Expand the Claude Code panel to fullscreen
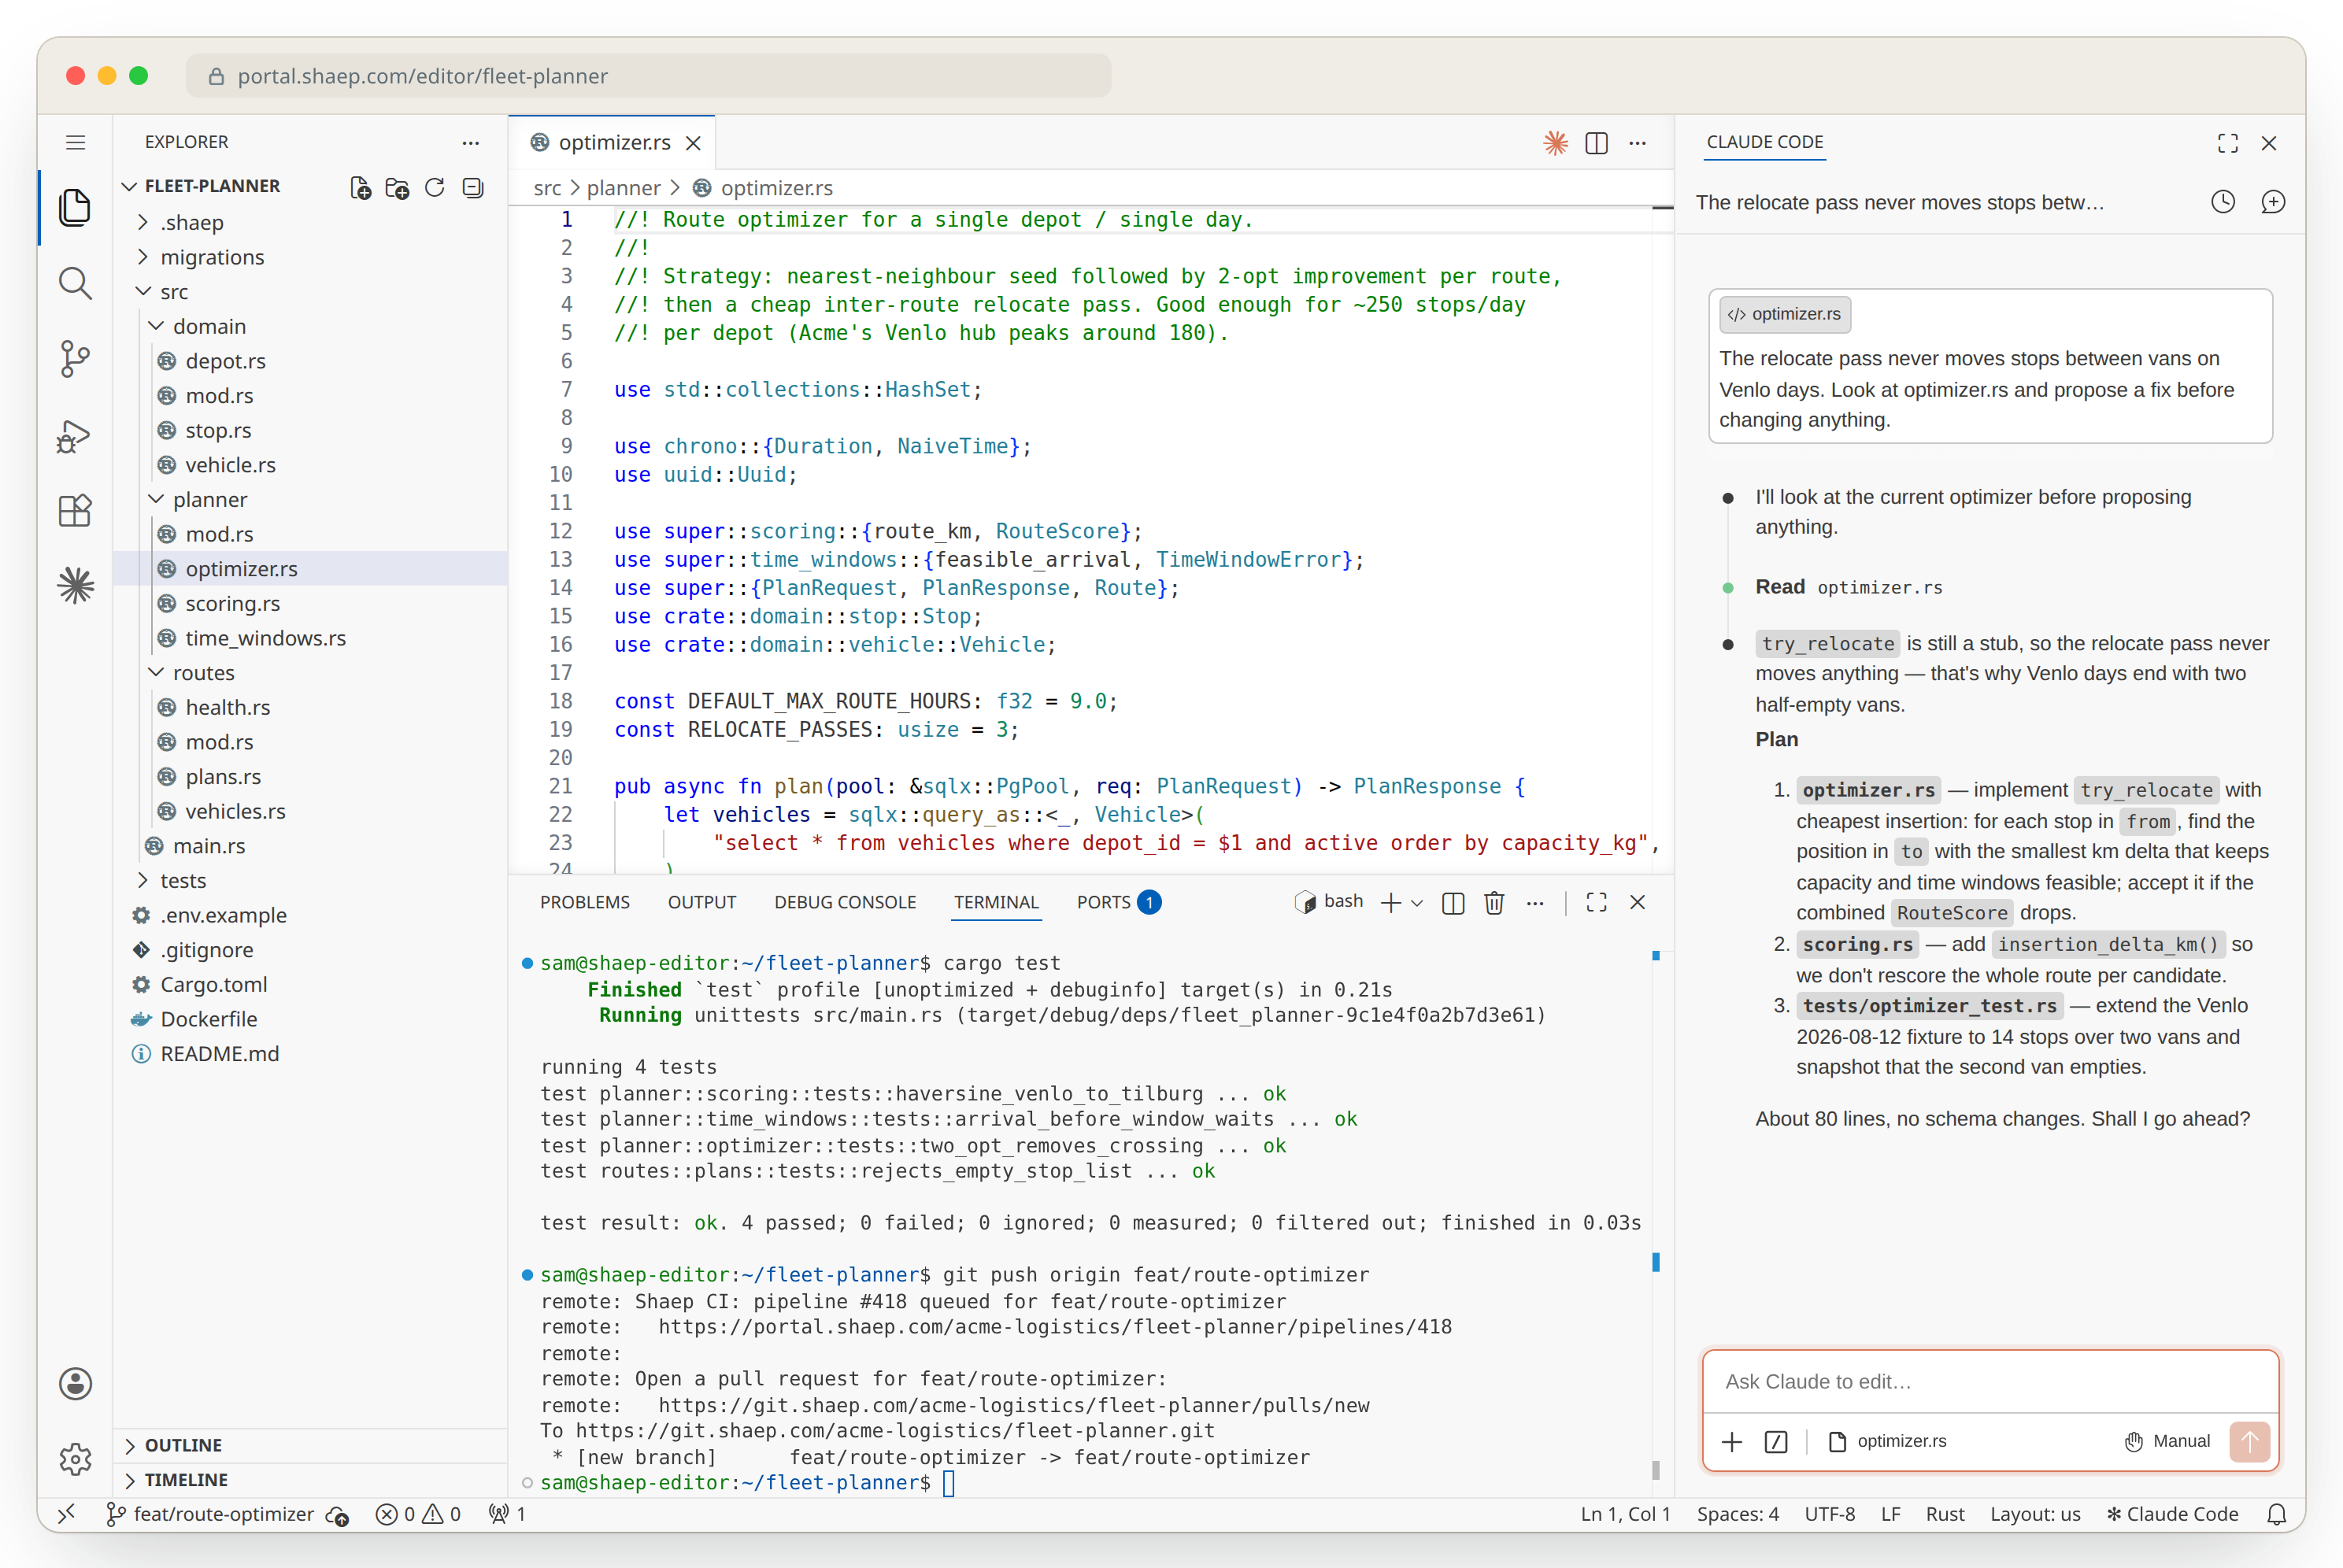This screenshot has height=1568, width=2343. pyautogui.click(x=2227, y=143)
